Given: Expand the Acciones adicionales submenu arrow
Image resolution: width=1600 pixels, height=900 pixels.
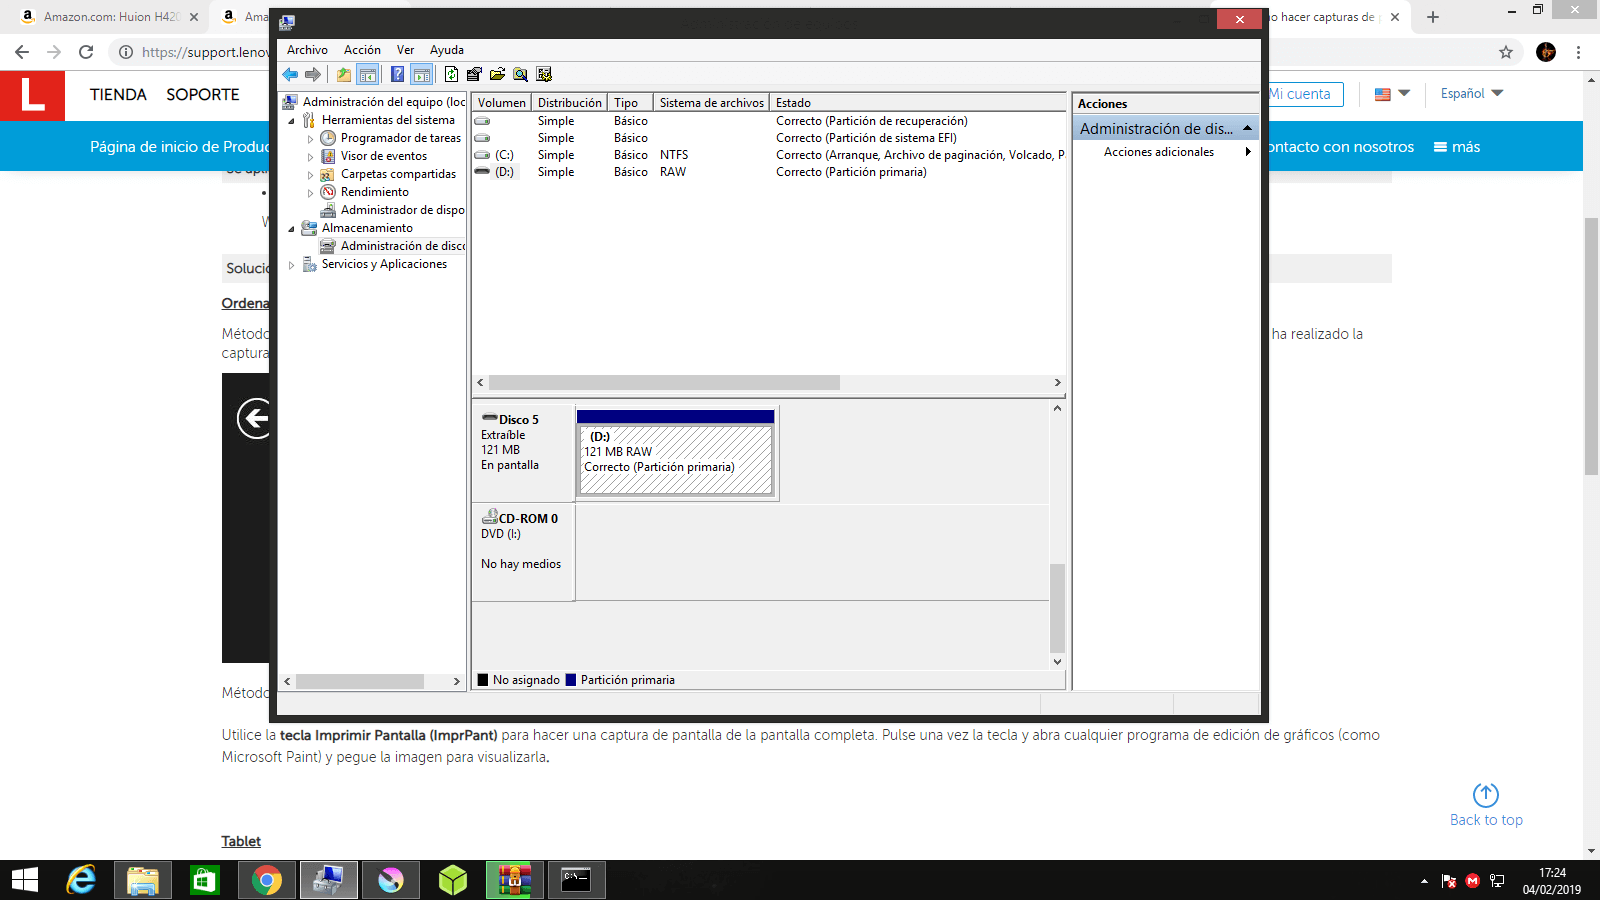Looking at the screenshot, I should 1248,152.
